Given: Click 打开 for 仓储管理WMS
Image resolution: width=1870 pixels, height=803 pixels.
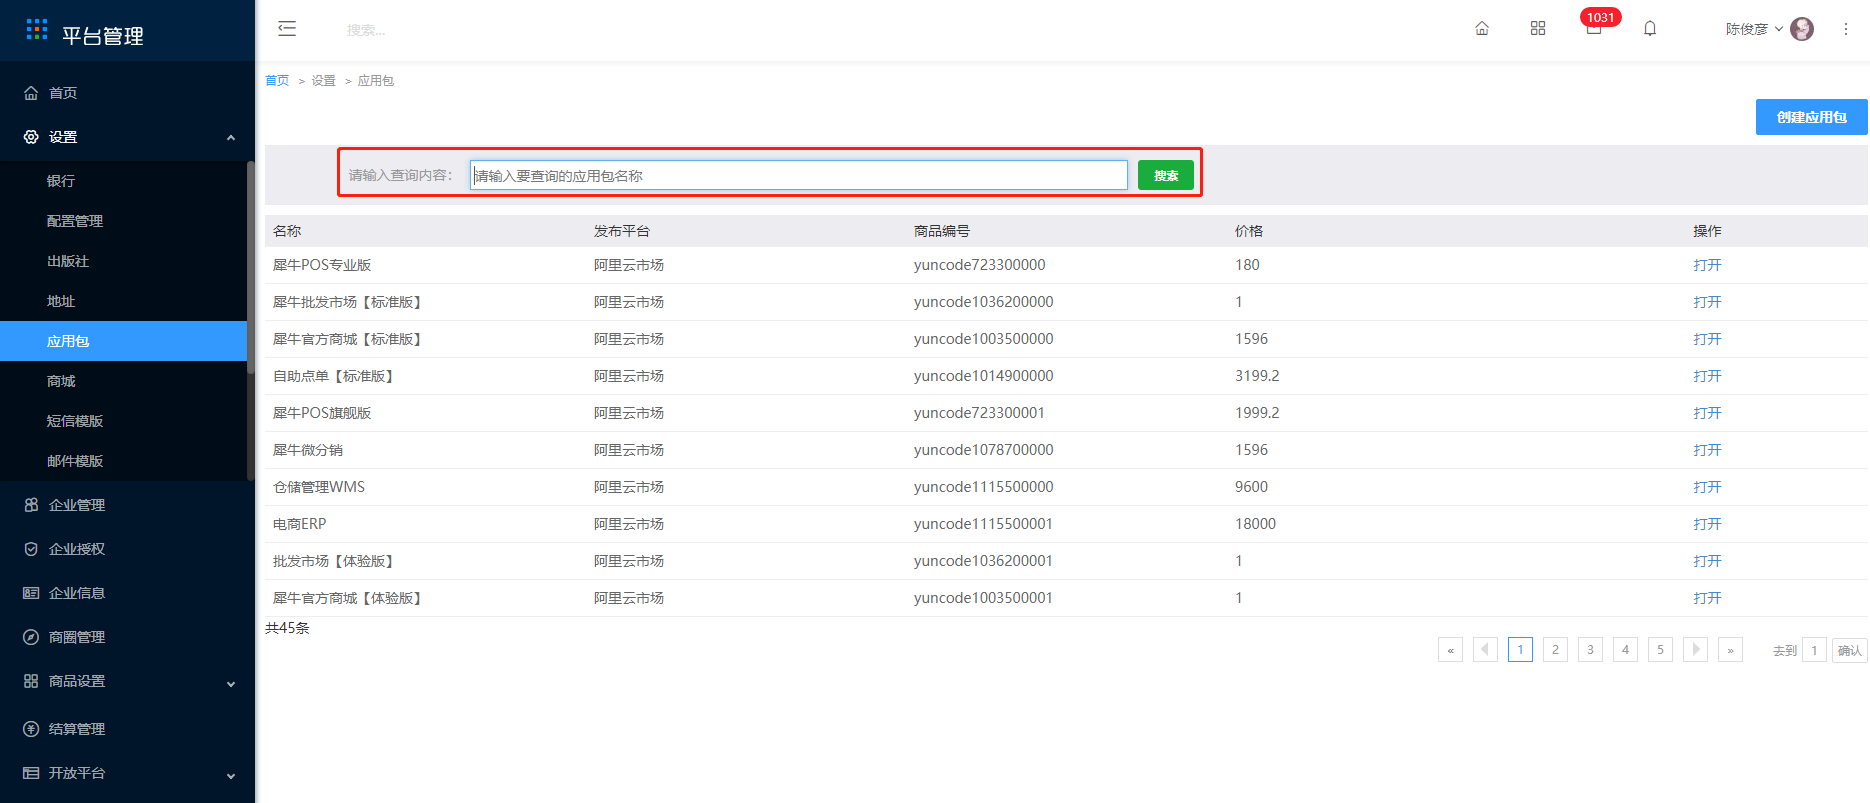Looking at the screenshot, I should pos(1707,487).
